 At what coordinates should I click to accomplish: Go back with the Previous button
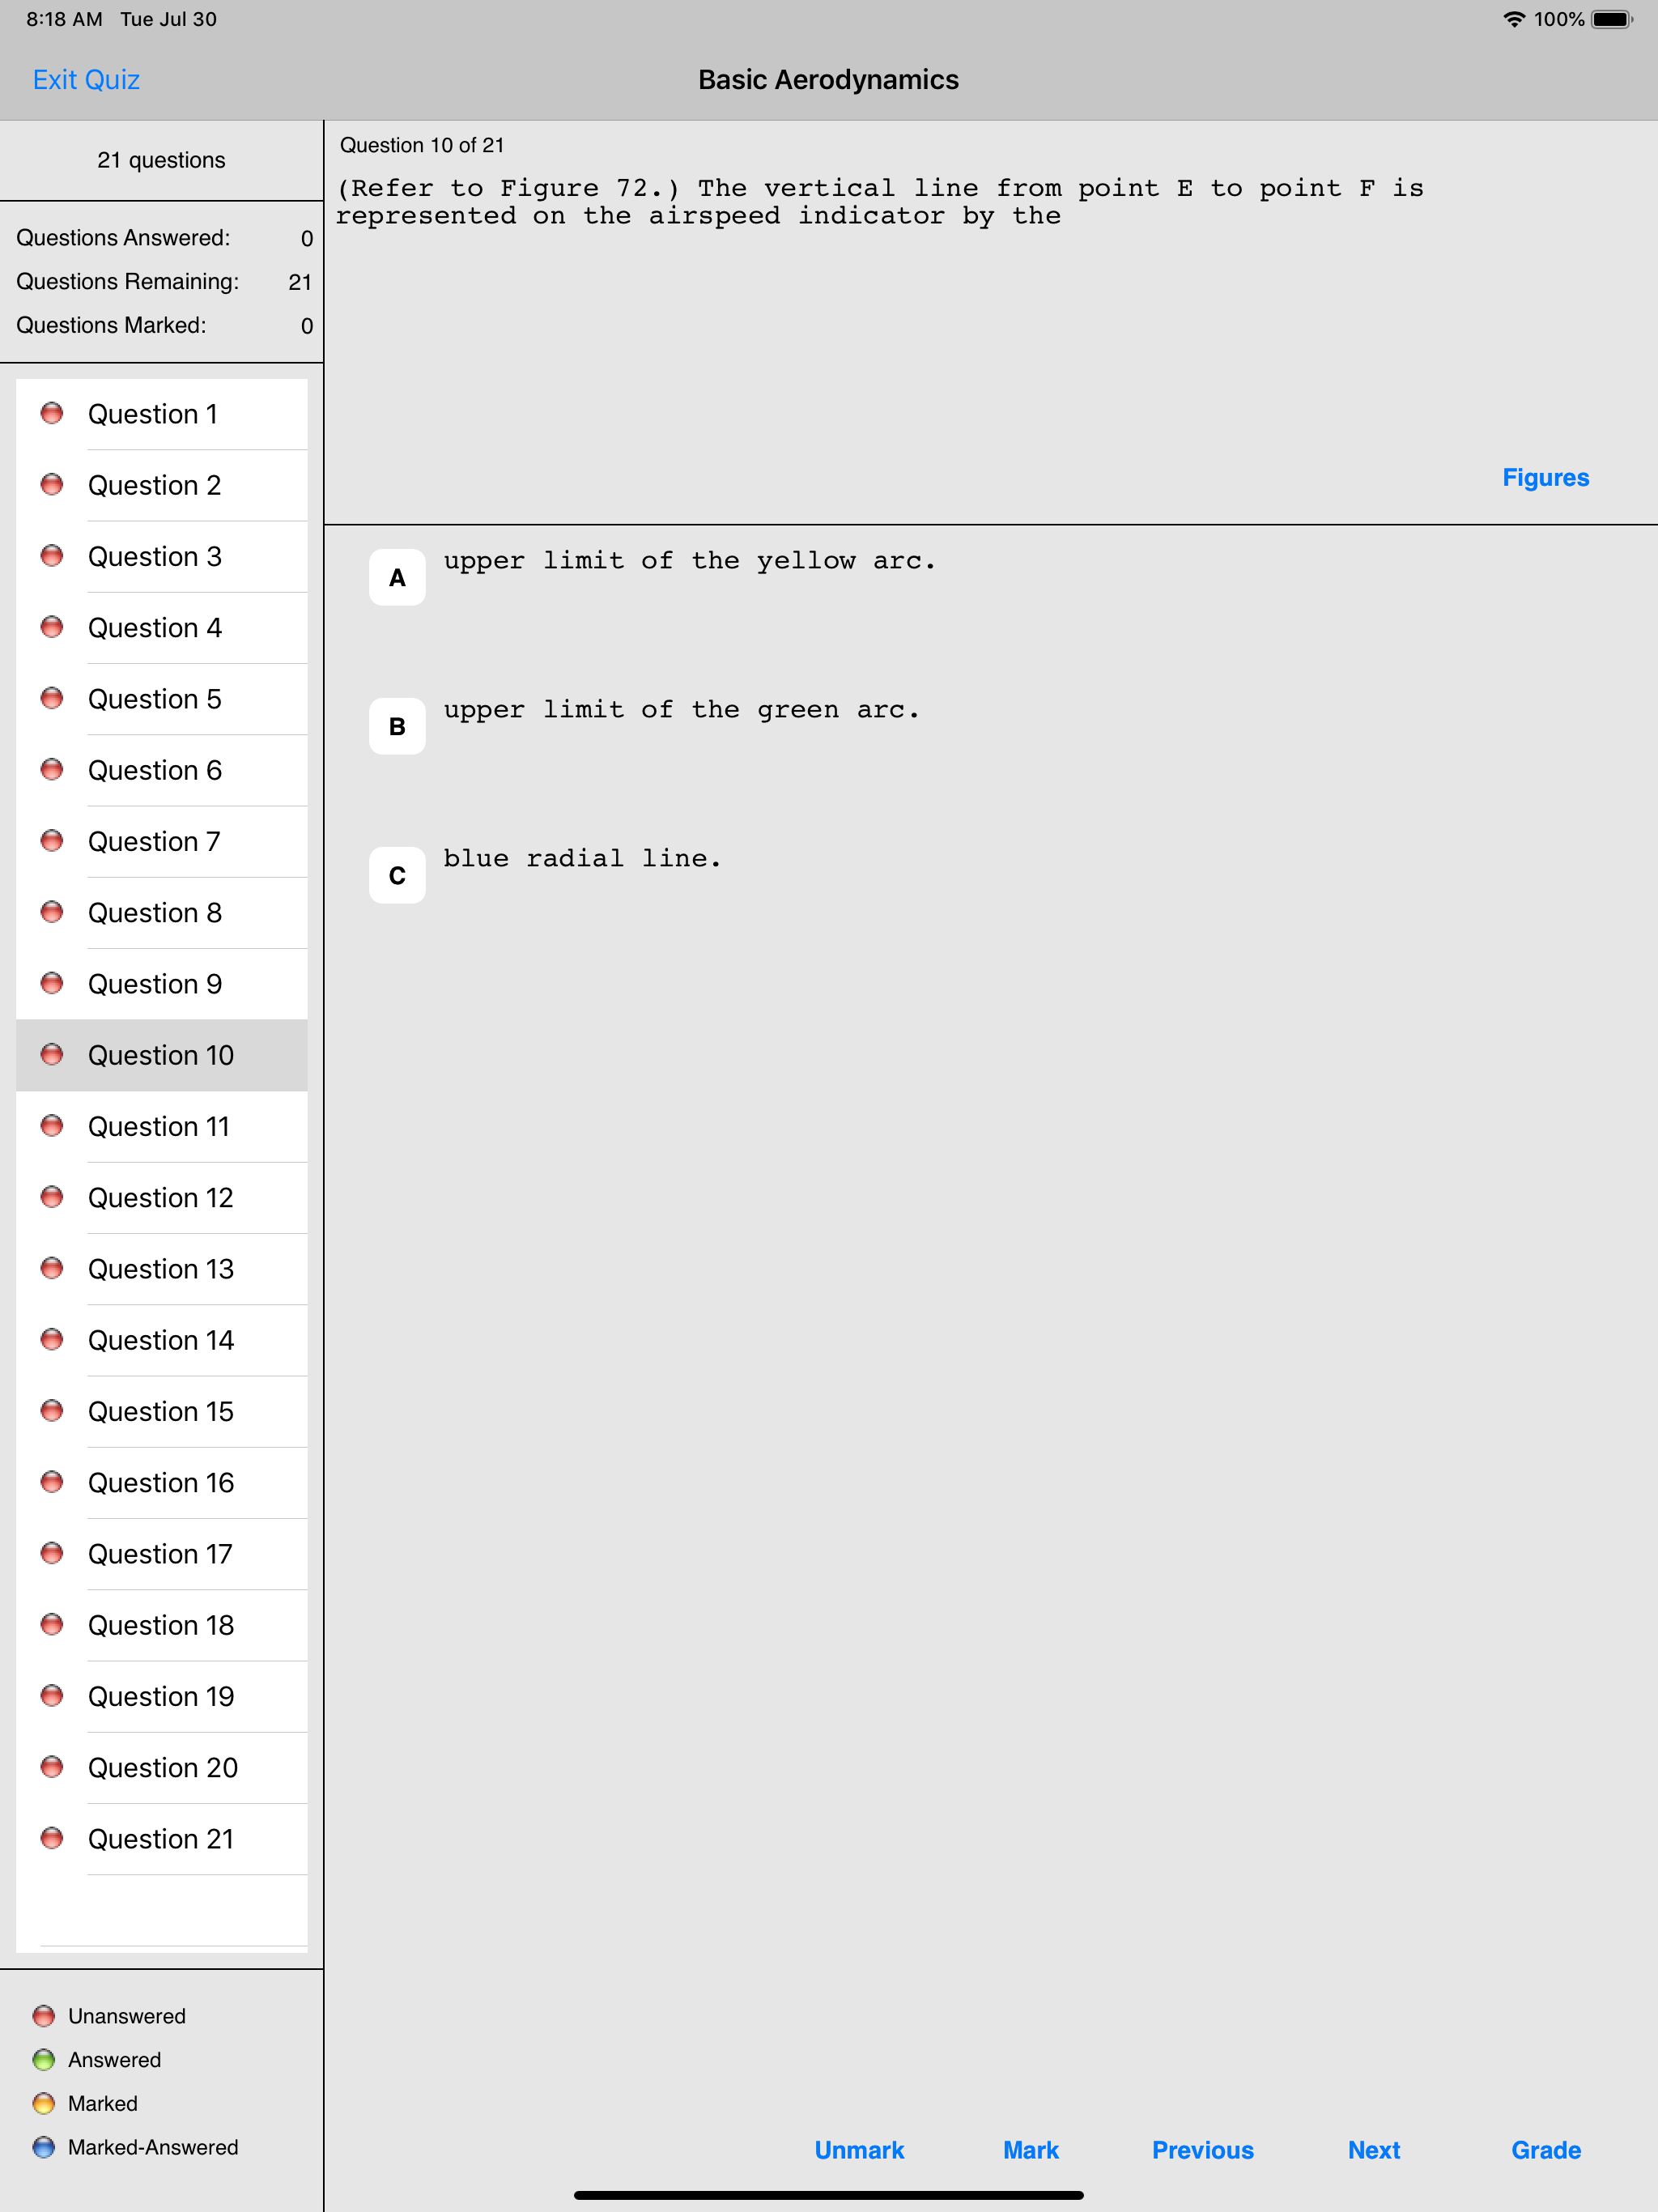[1202, 2150]
